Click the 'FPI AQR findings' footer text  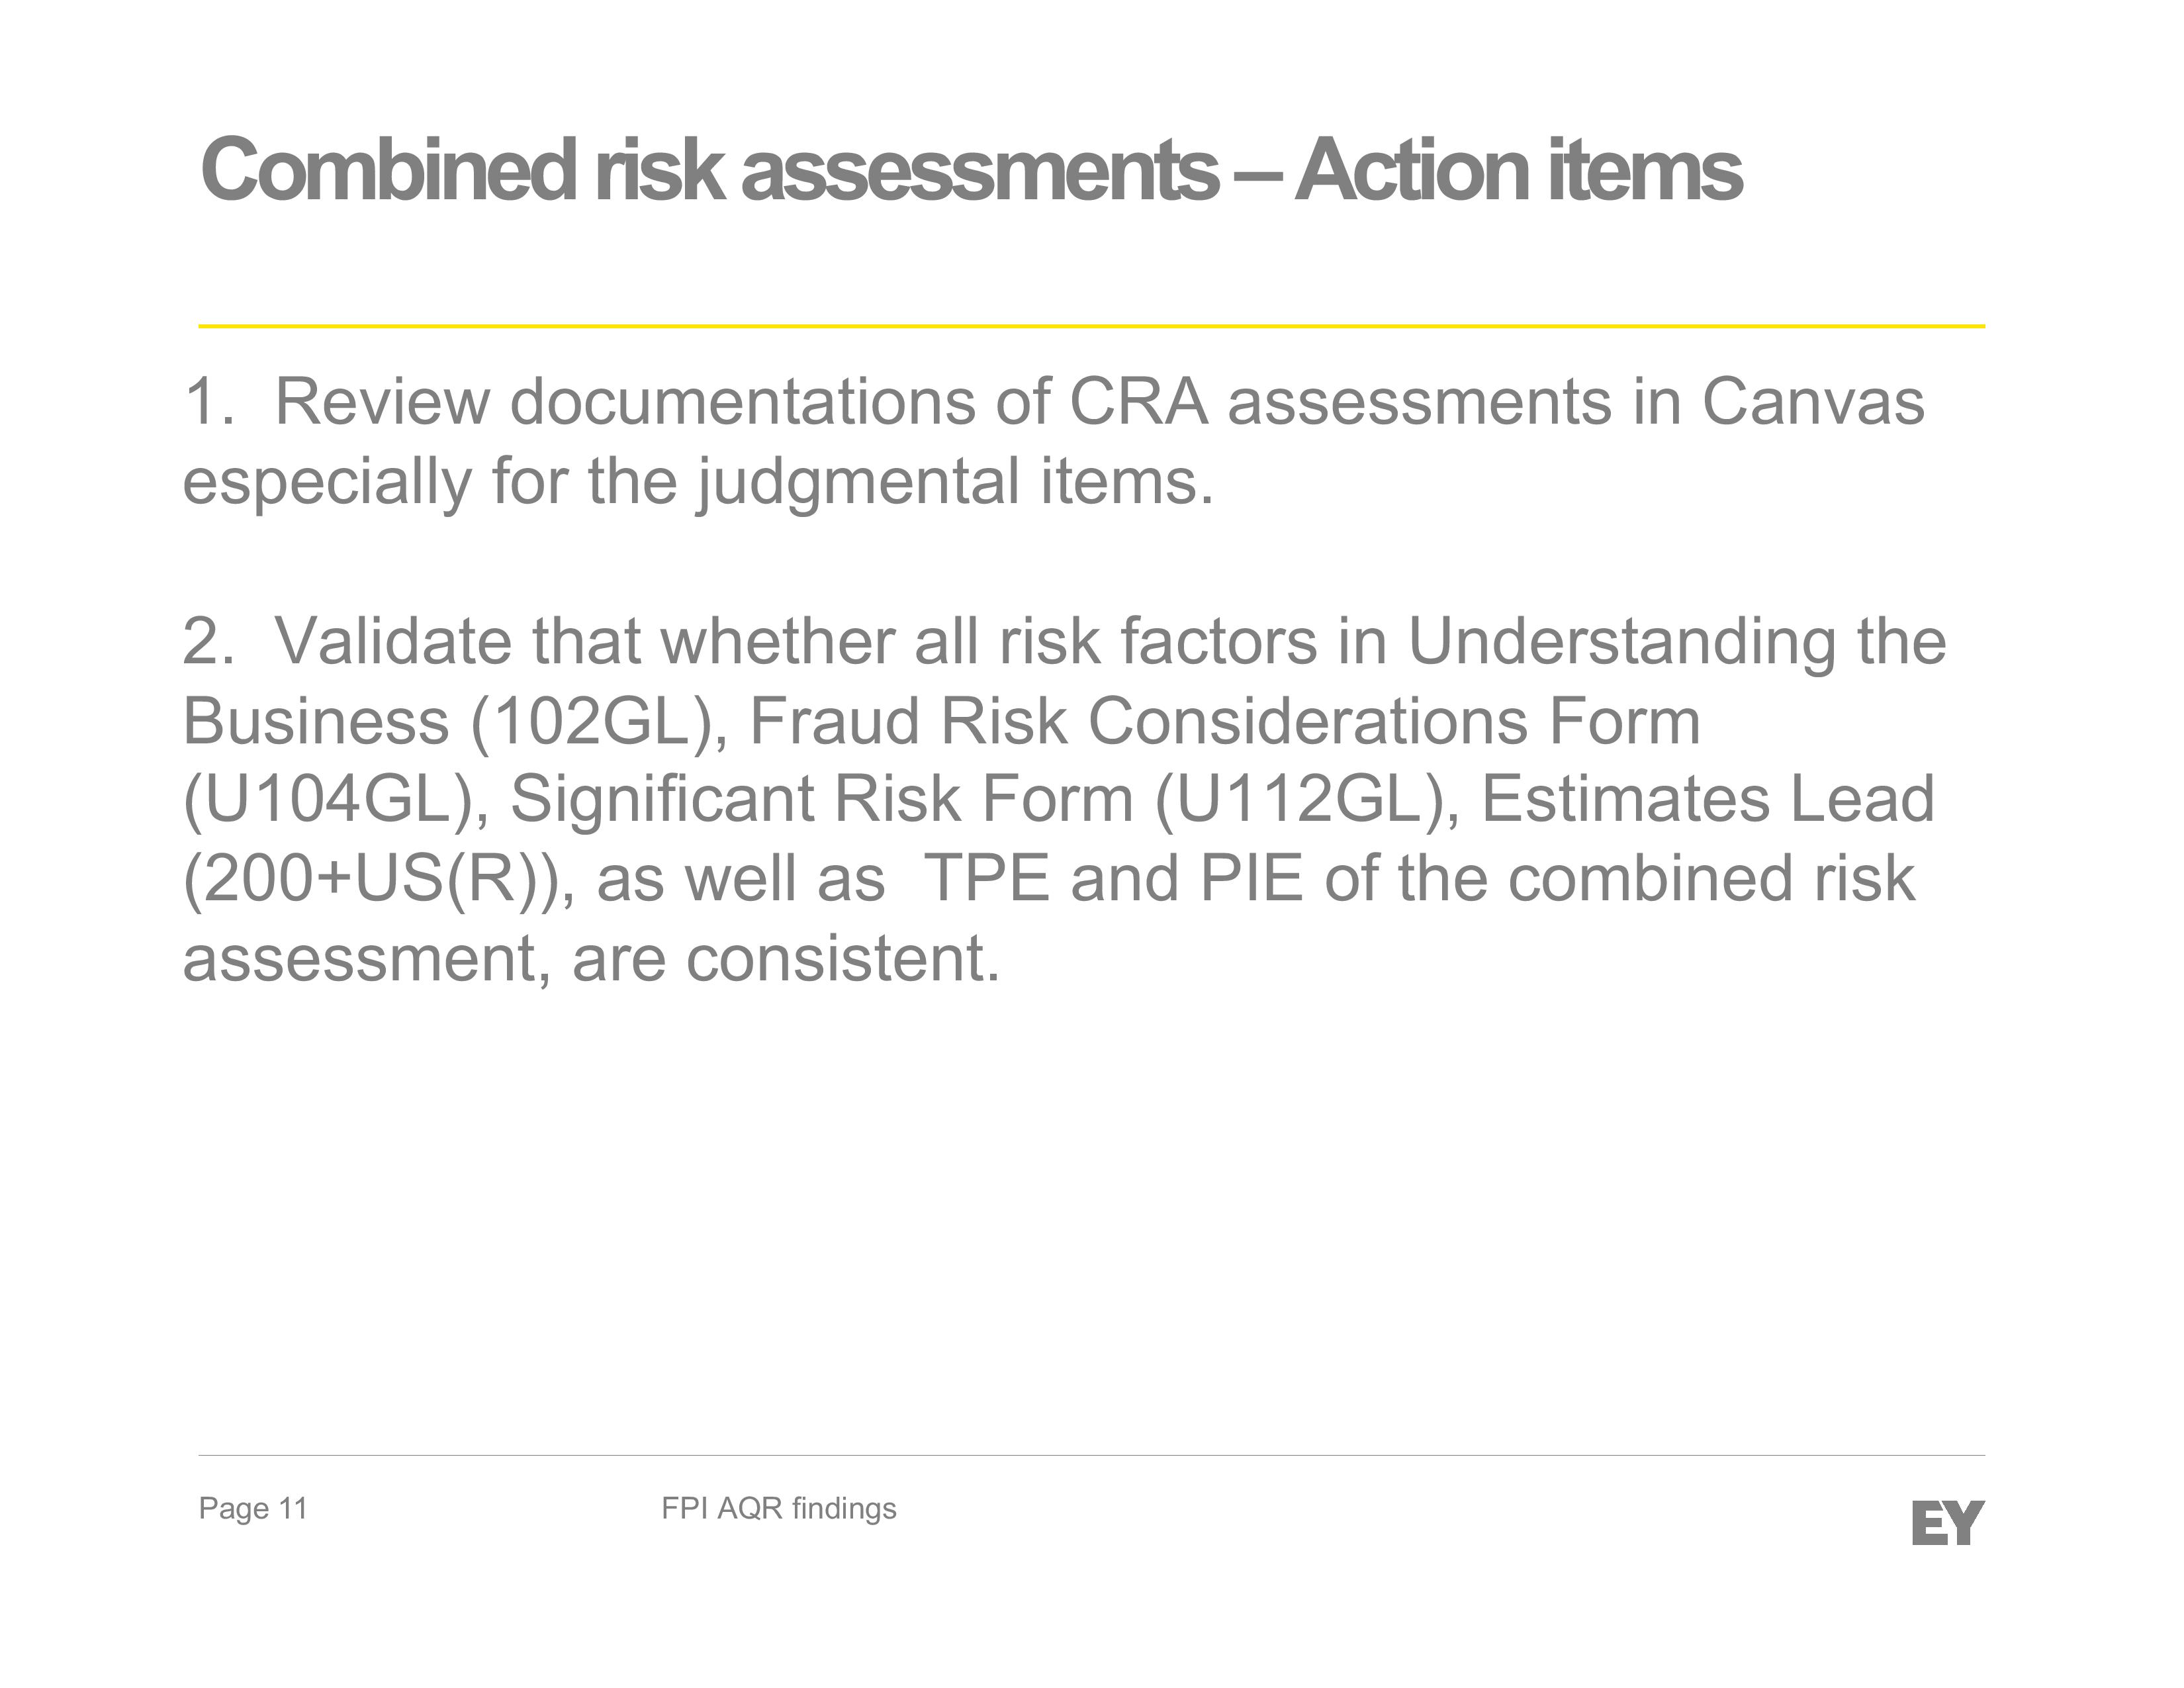click(779, 1508)
